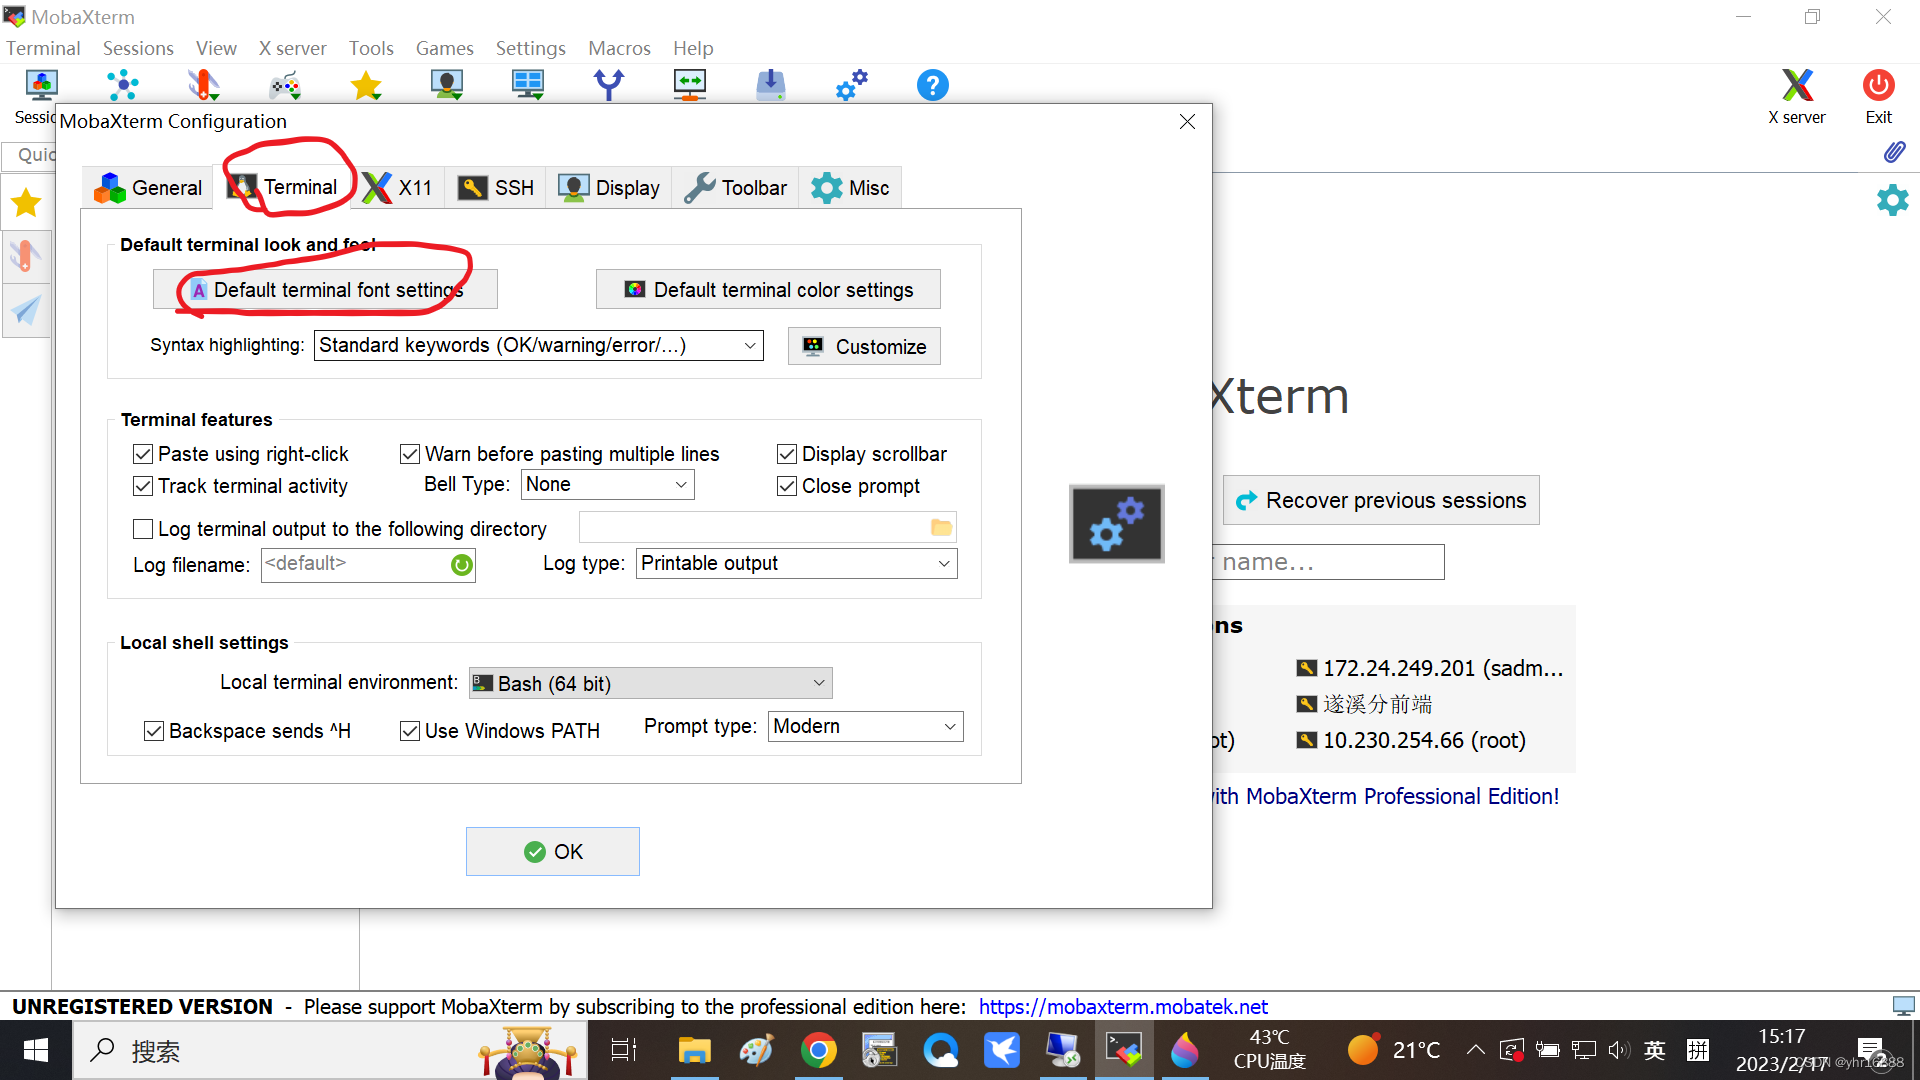This screenshot has height=1080, width=1920.
Task: Click Default terminal font settings button
Action: (x=325, y=290)
